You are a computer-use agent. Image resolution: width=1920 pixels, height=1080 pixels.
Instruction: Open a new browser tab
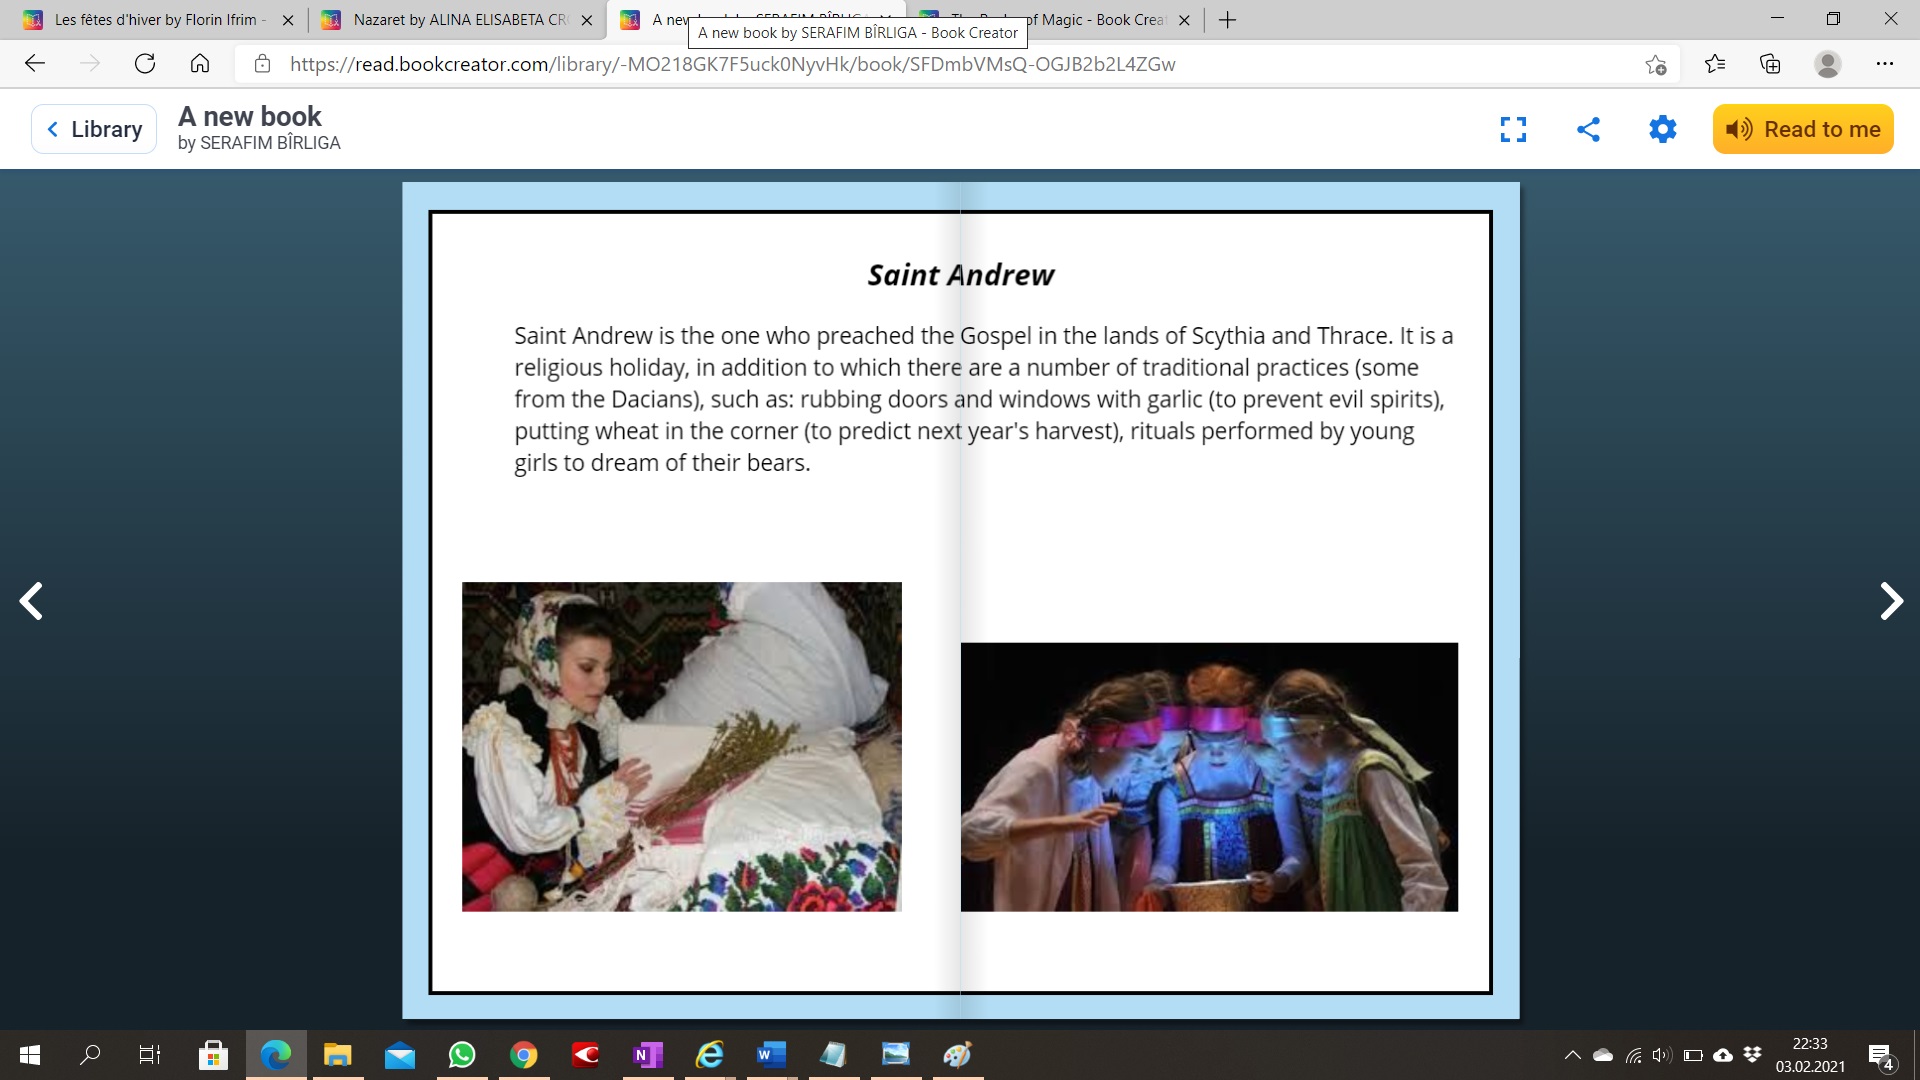click(1228, 20)
